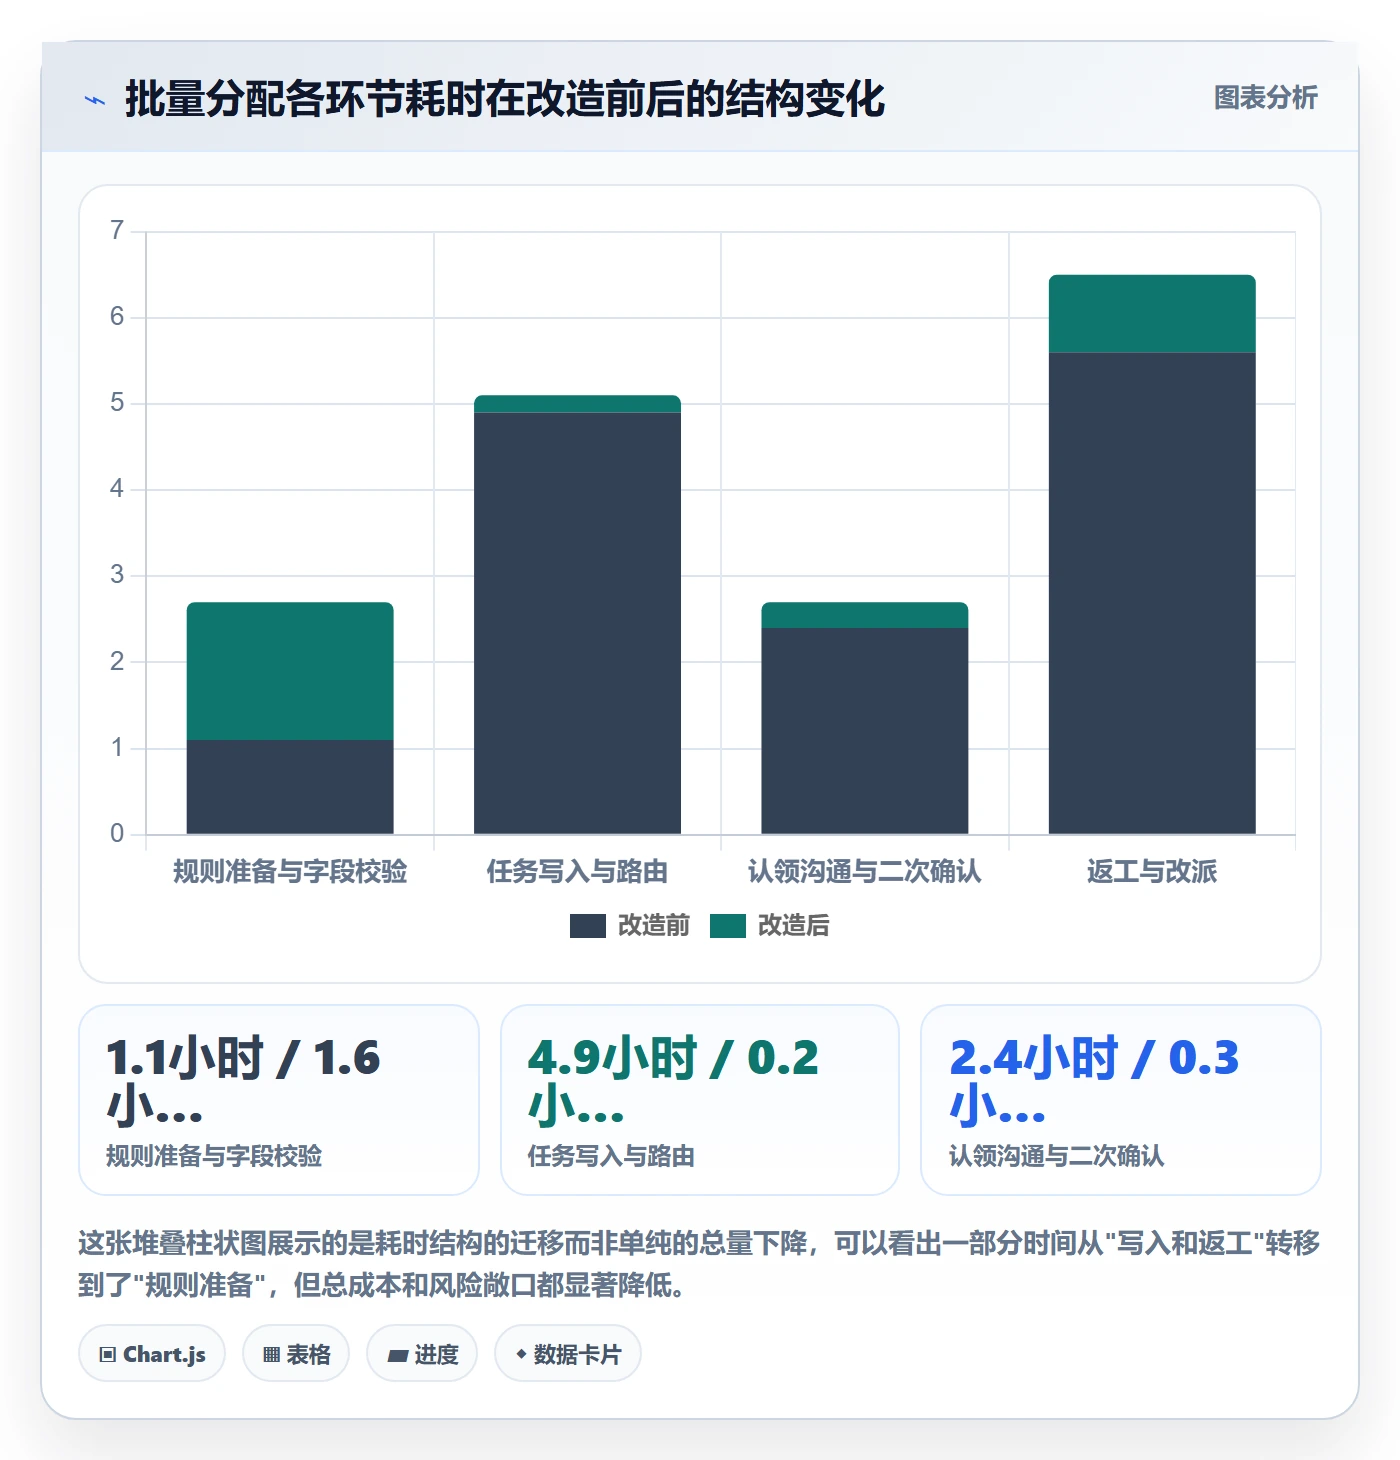Click the 改造后 segment of 规则准备与字段校验 bar
This screenshot has height=1460, width=1400.
click(x=290, y=671)
